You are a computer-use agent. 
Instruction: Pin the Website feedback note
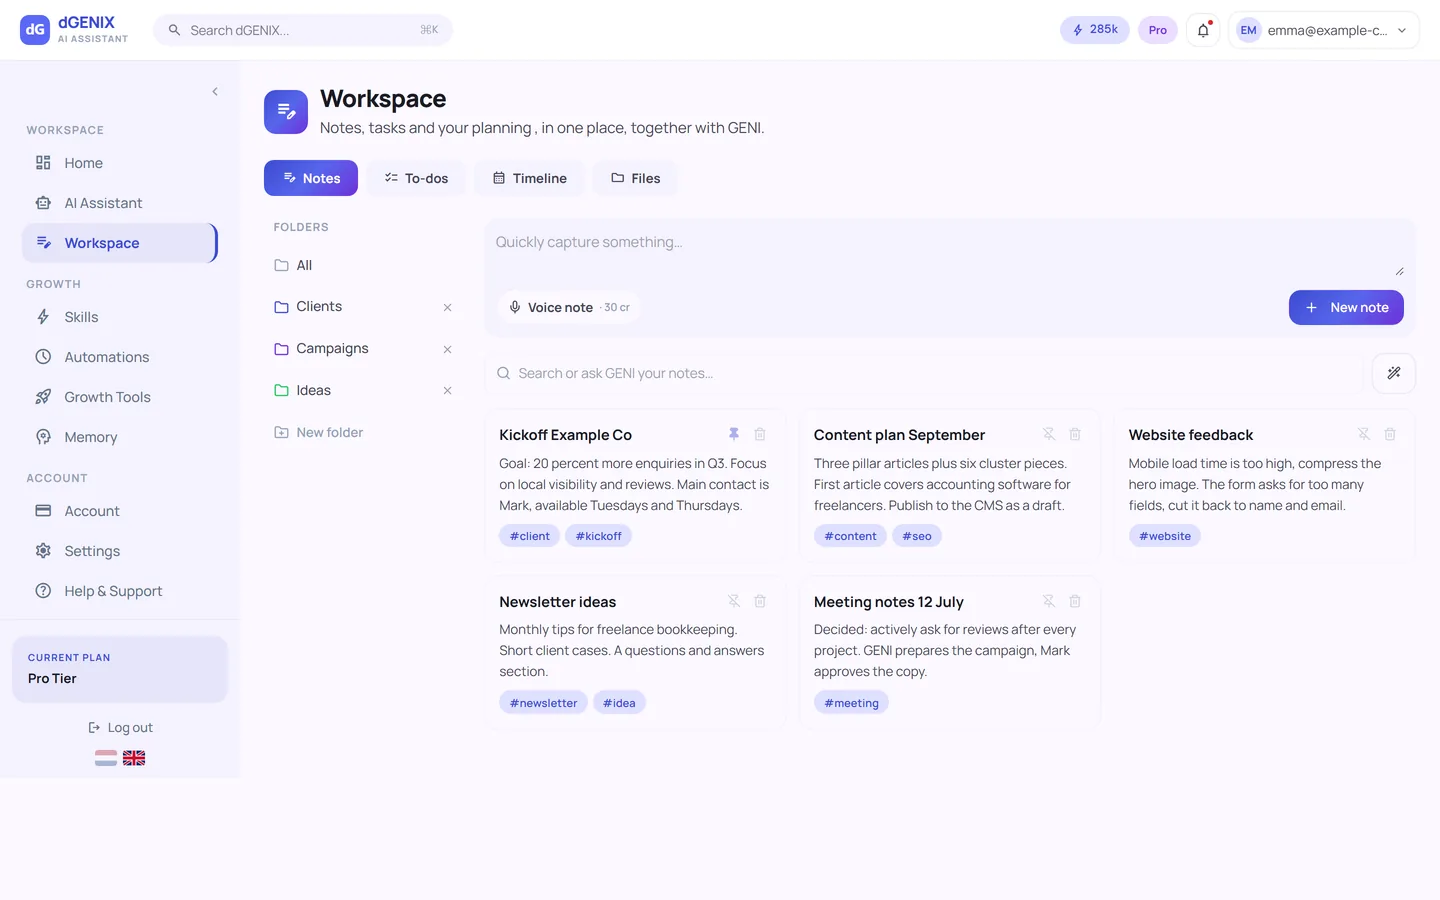tap(1364, 434)
